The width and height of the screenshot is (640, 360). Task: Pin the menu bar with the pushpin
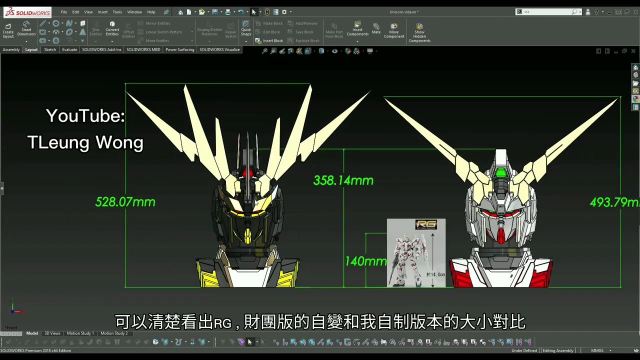(x=166, y=12)
